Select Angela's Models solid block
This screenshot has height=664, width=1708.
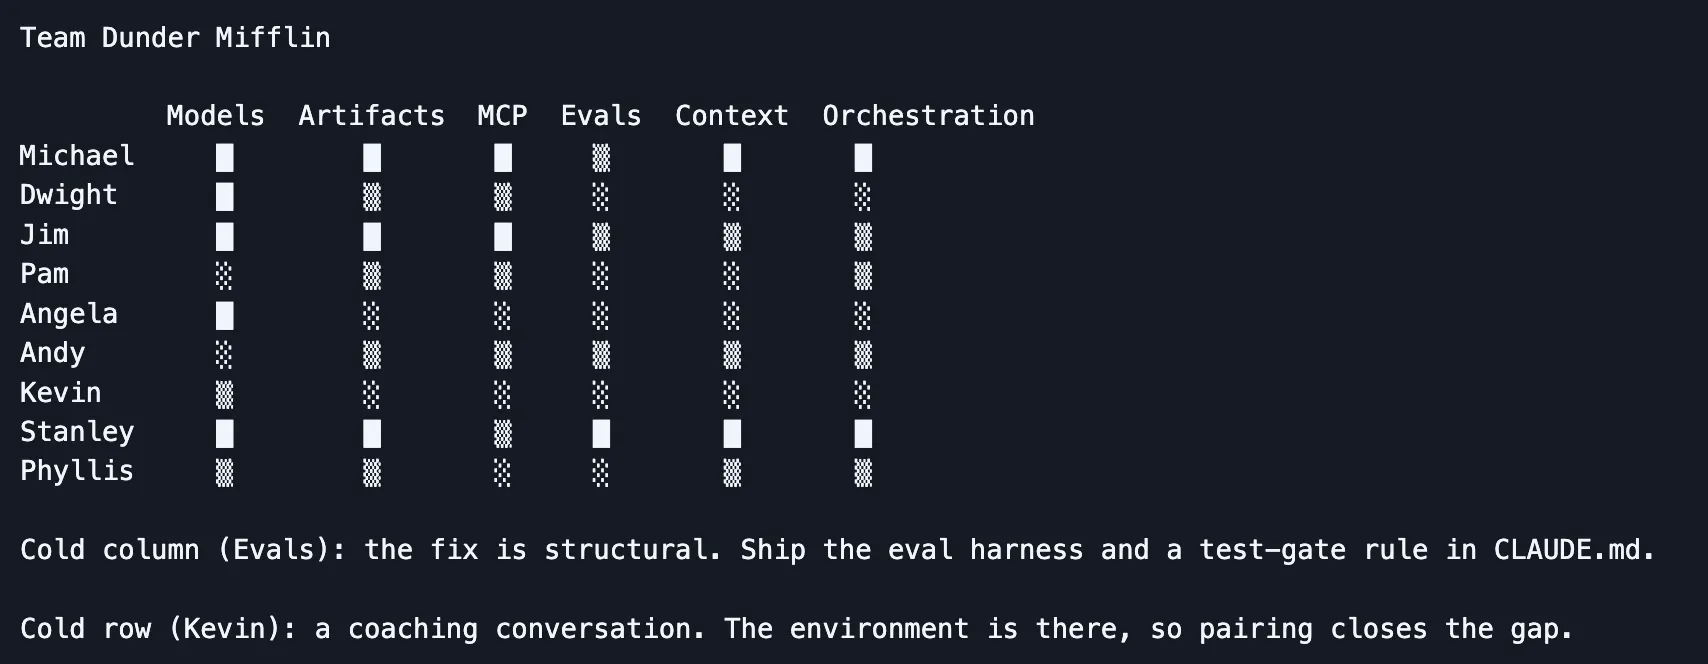225,315
